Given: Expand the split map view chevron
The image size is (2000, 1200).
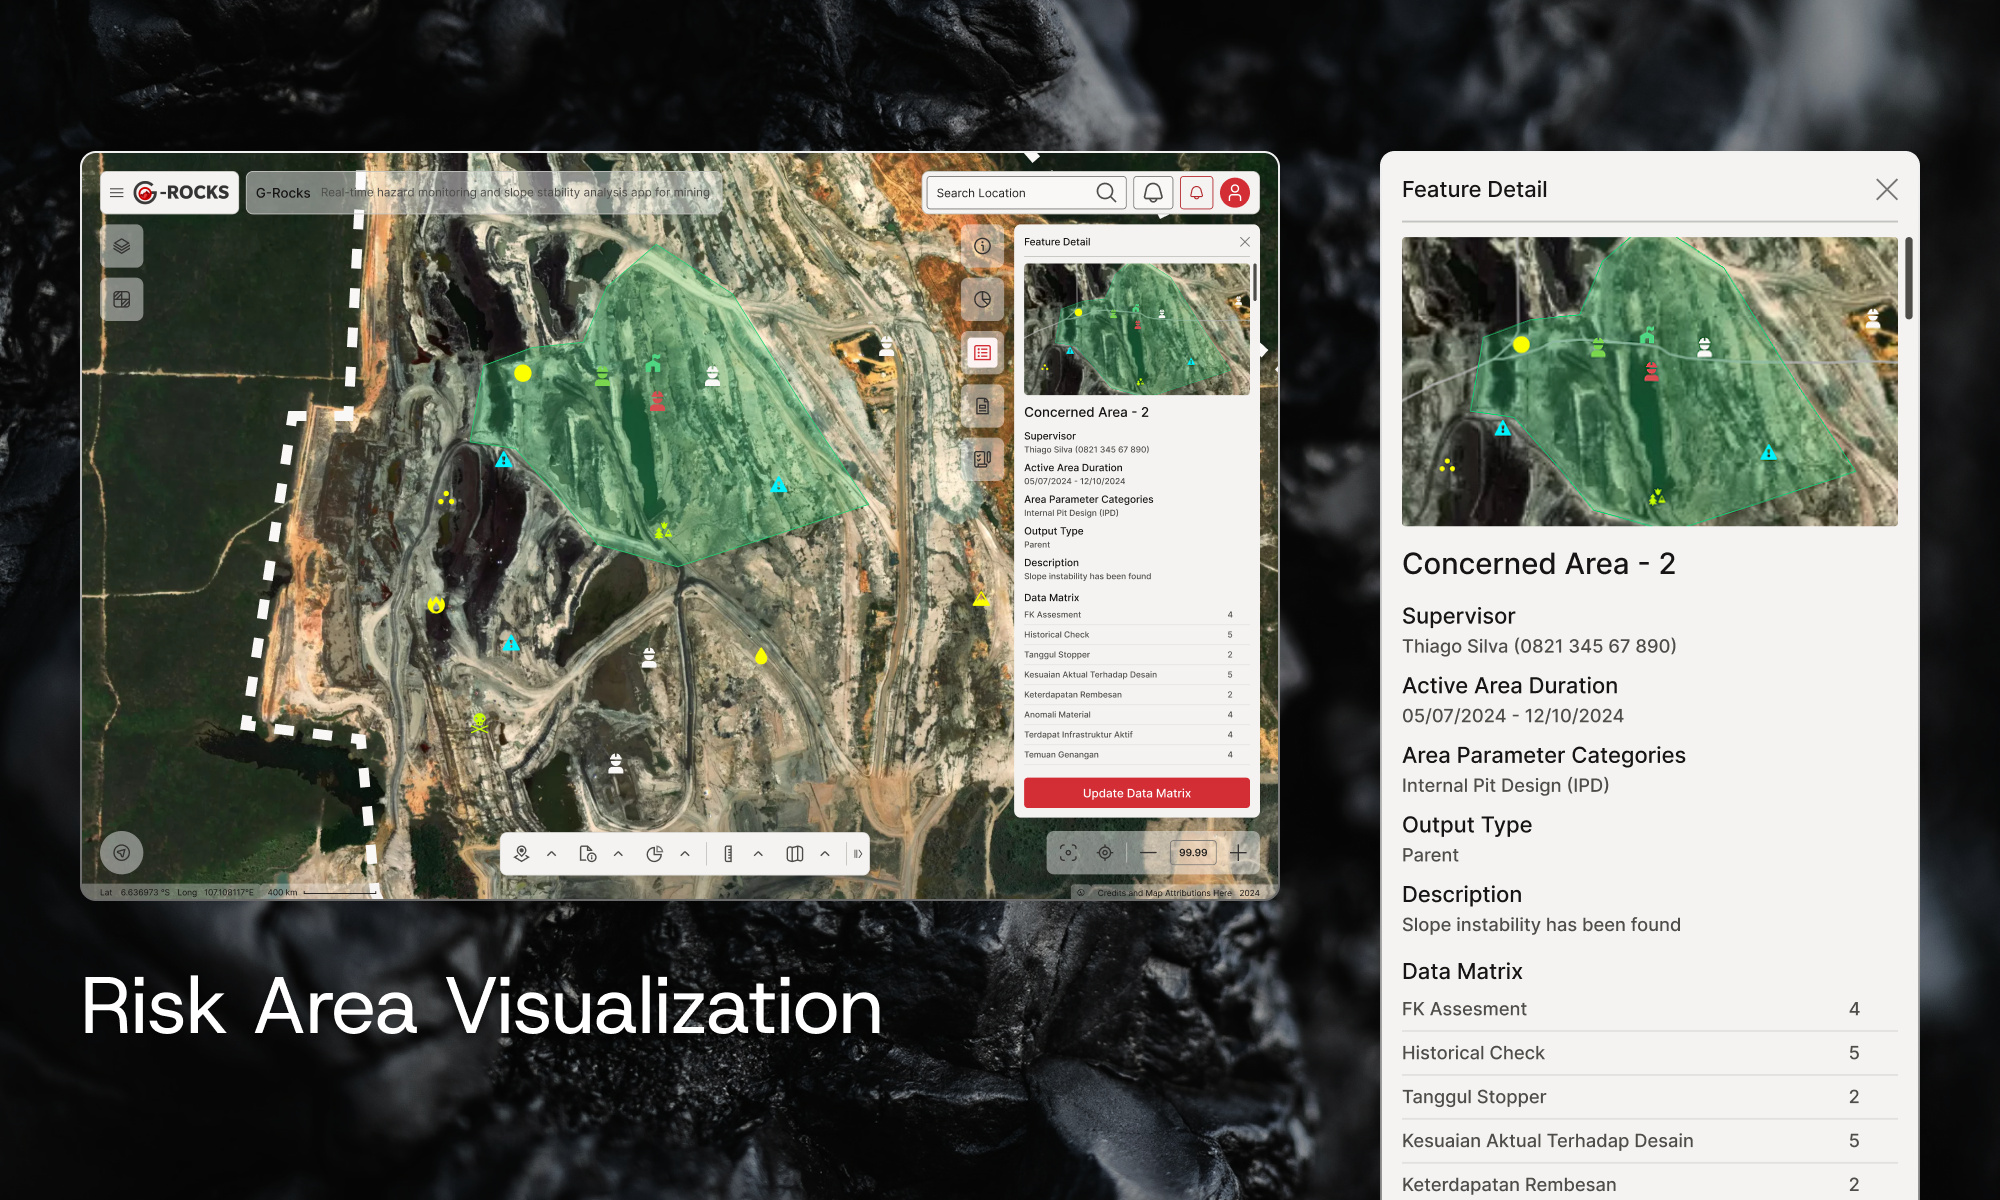Looking at the screenshot, I should tap(825, 854).
